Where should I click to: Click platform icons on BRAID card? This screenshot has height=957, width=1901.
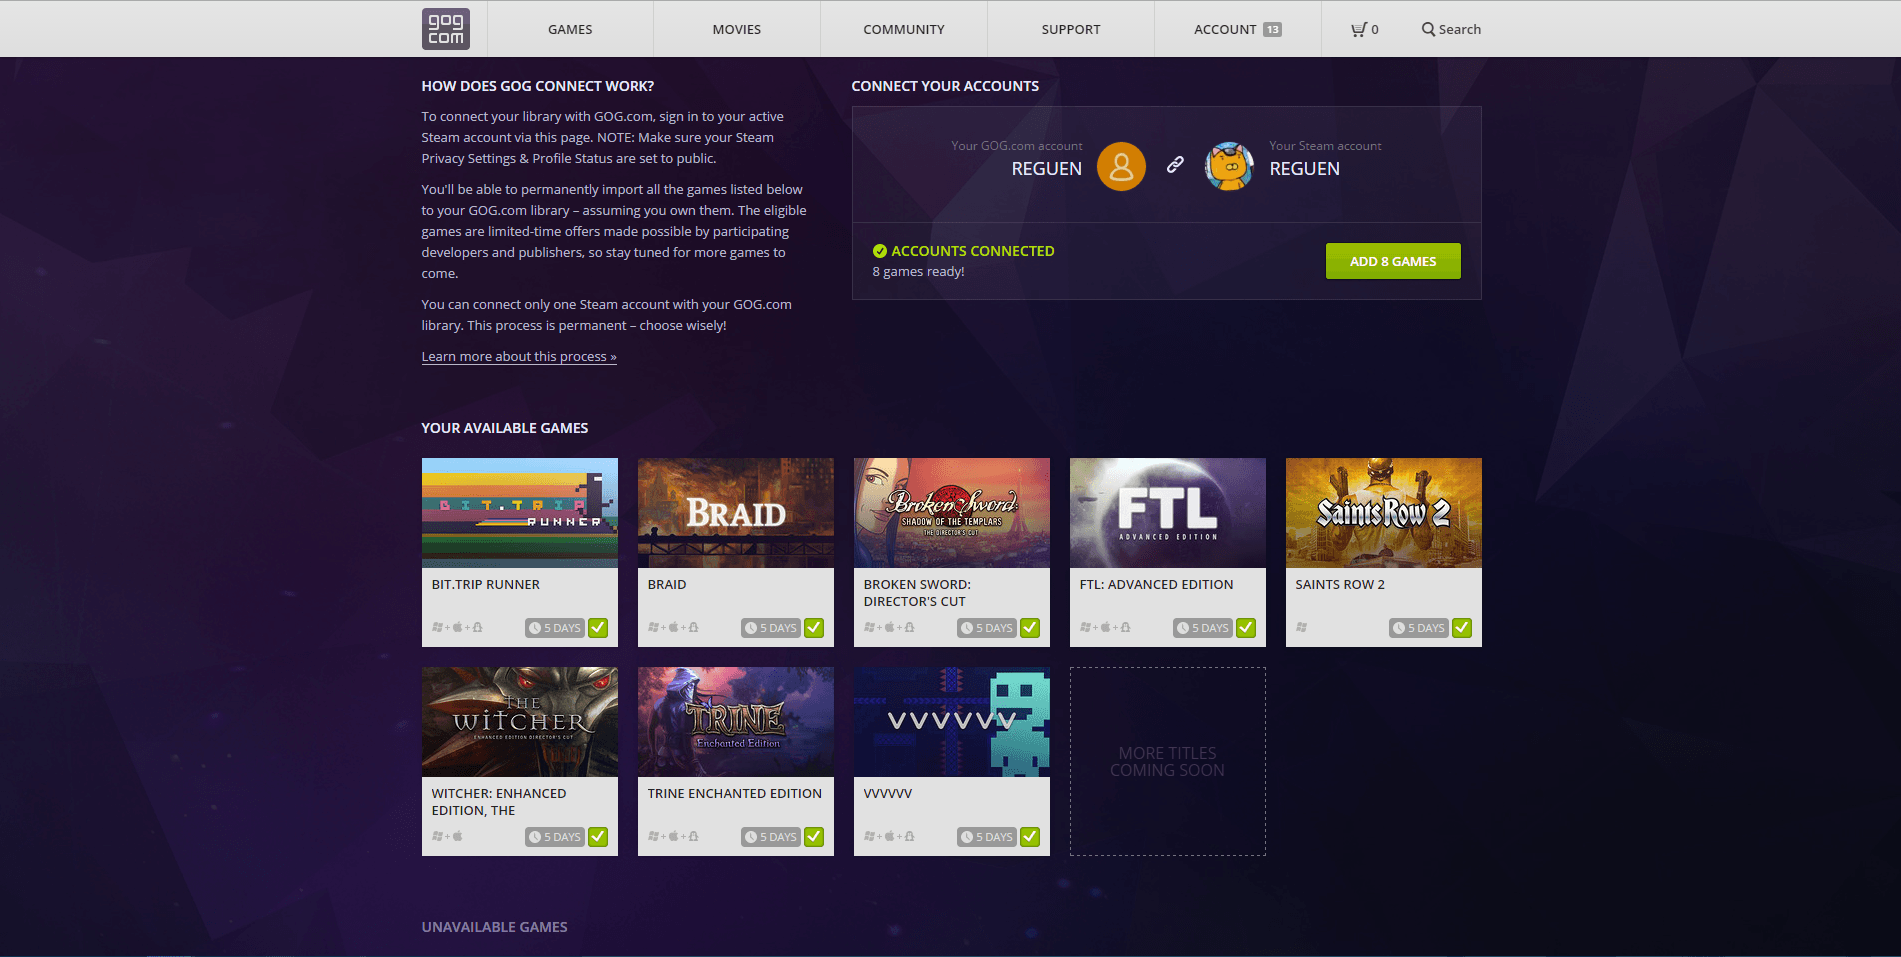pos(673,628)
